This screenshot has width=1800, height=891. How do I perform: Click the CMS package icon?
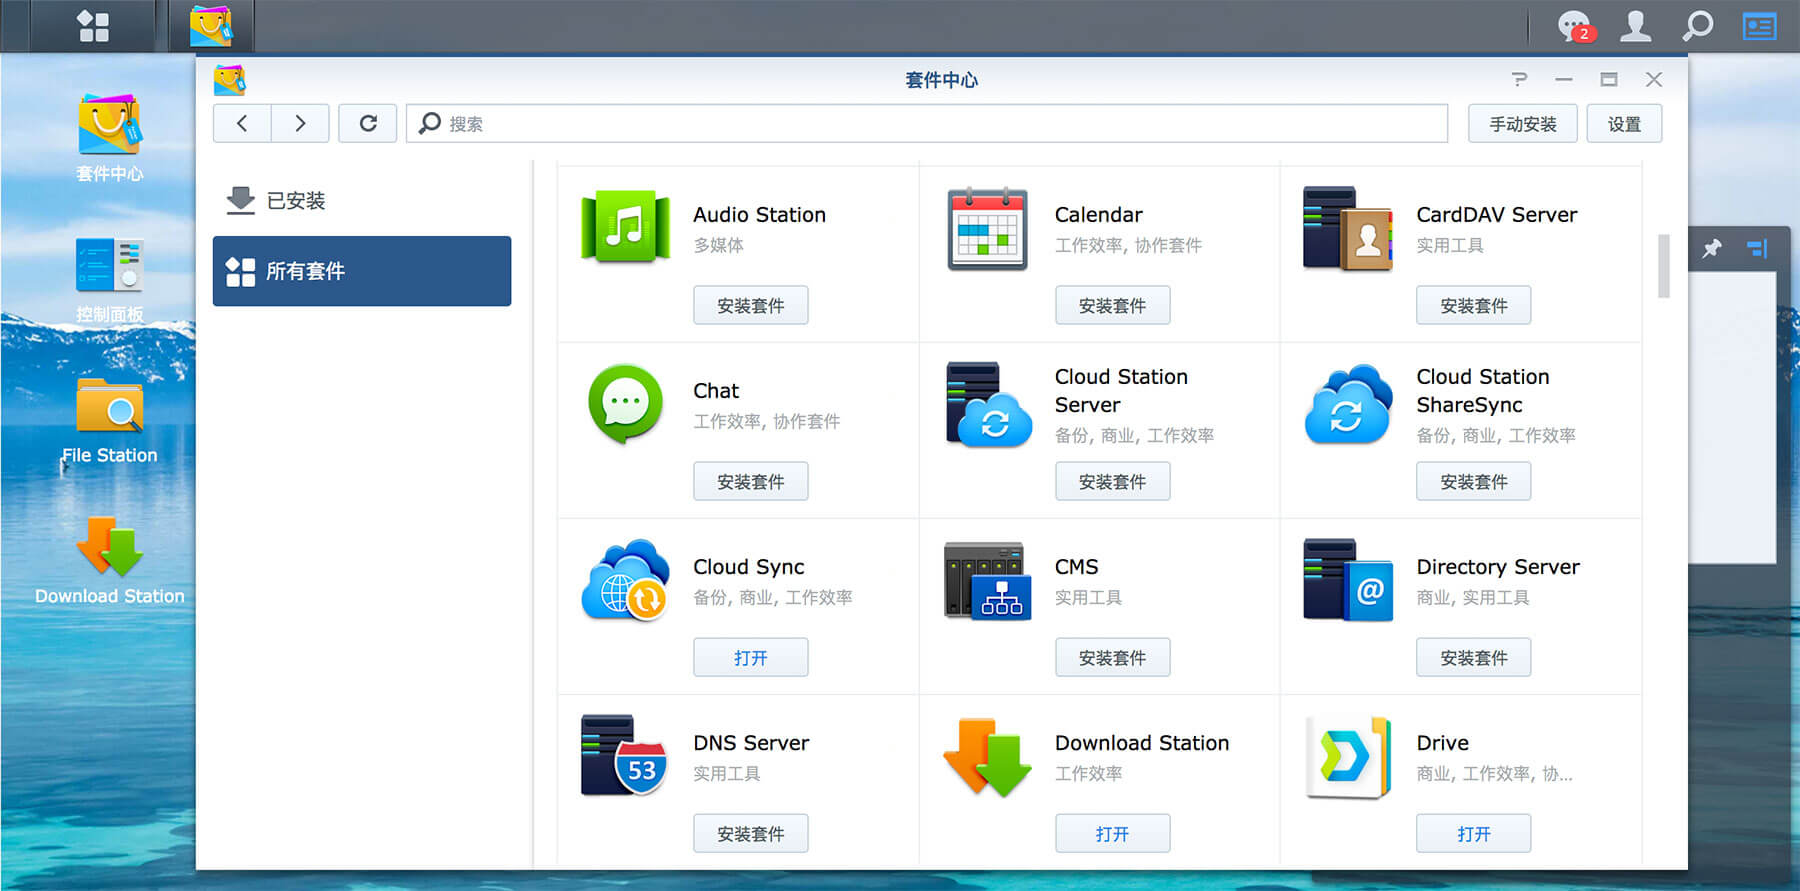point(988,581)
